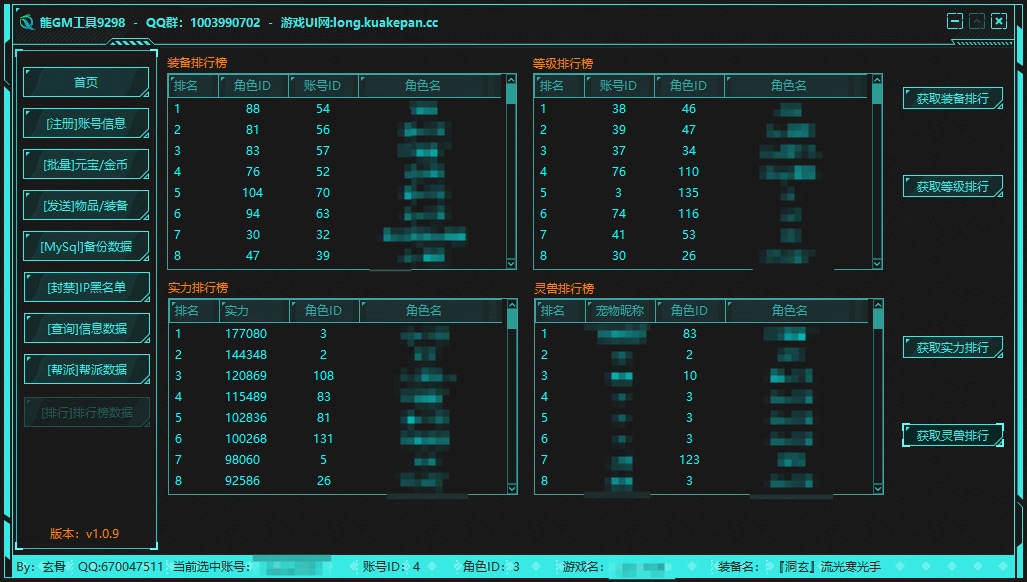Select rank 1 row in 等级排行榜

700,109
